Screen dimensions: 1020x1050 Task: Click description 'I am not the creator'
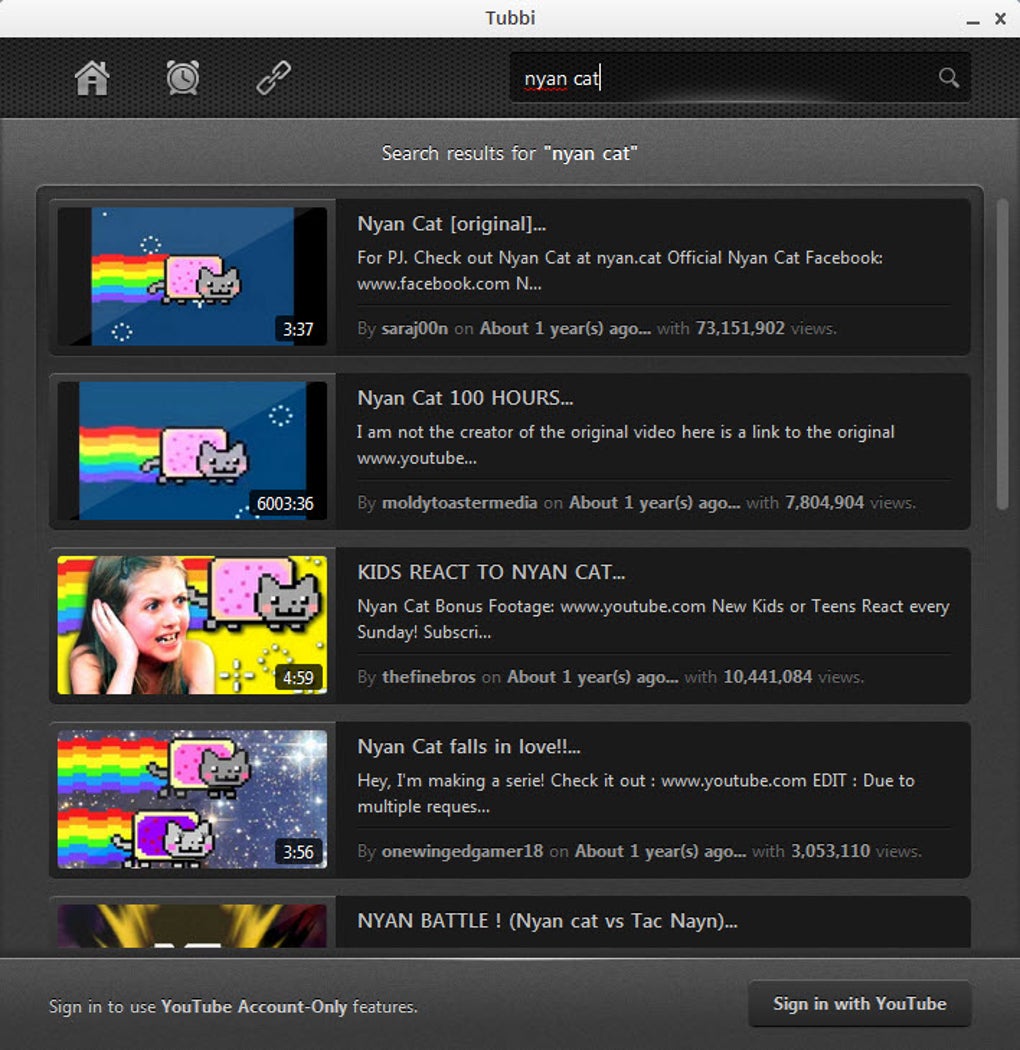(x=626, y=445)
